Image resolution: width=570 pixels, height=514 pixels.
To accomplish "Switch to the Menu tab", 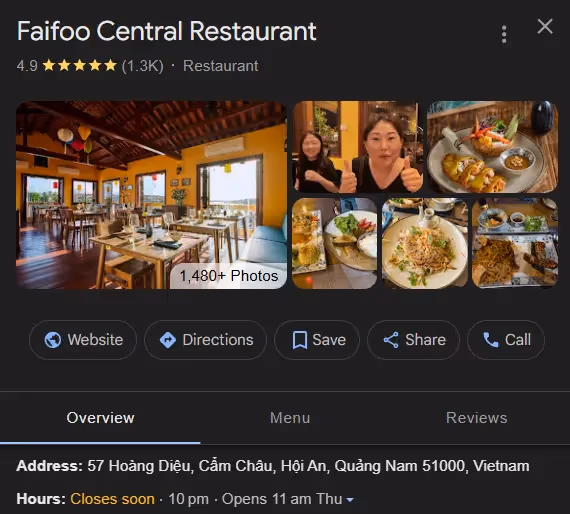I will 290,418.
